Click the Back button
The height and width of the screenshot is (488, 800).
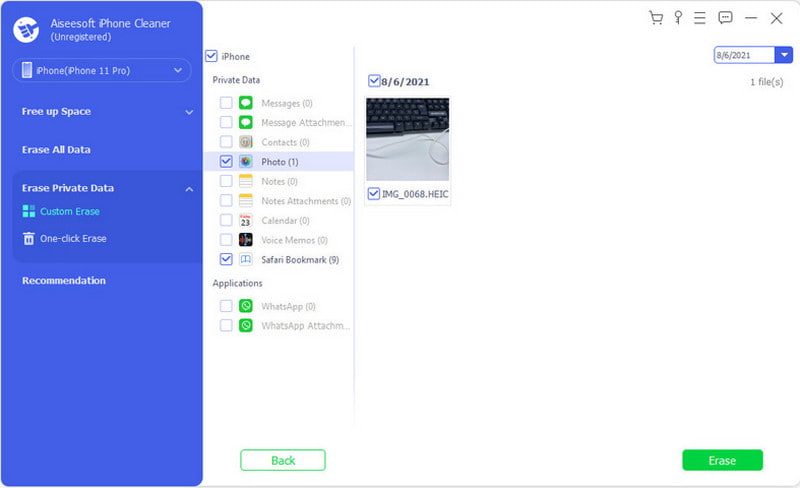pos(283,460)
